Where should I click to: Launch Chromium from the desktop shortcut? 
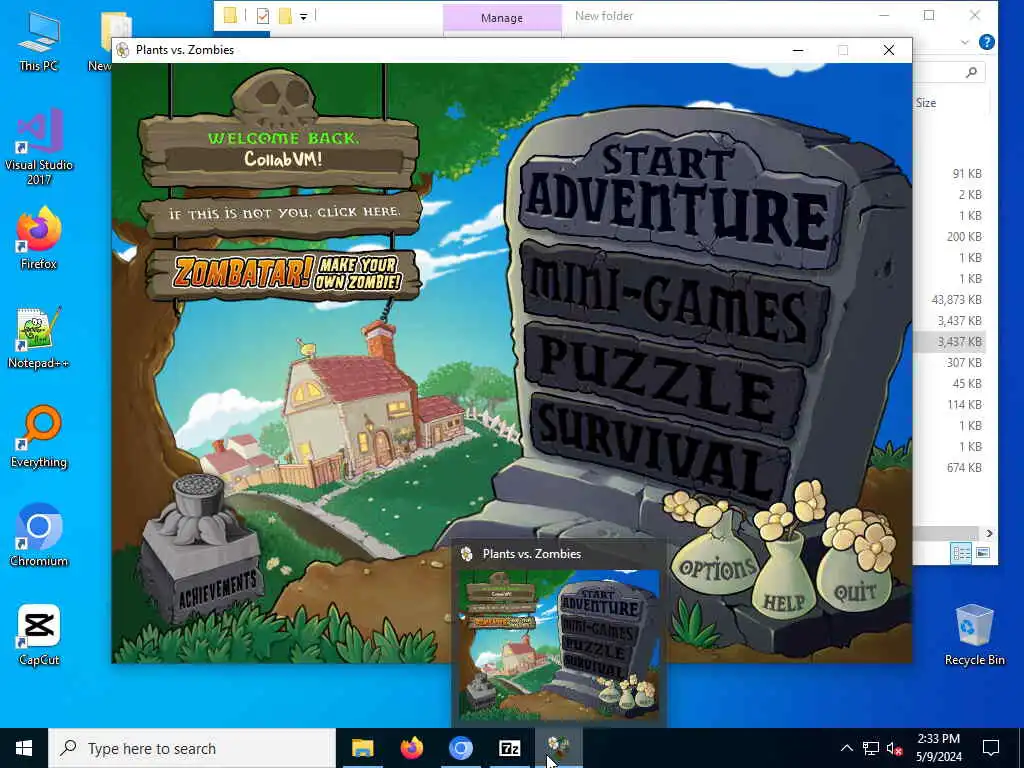click(x=39, y=536)
